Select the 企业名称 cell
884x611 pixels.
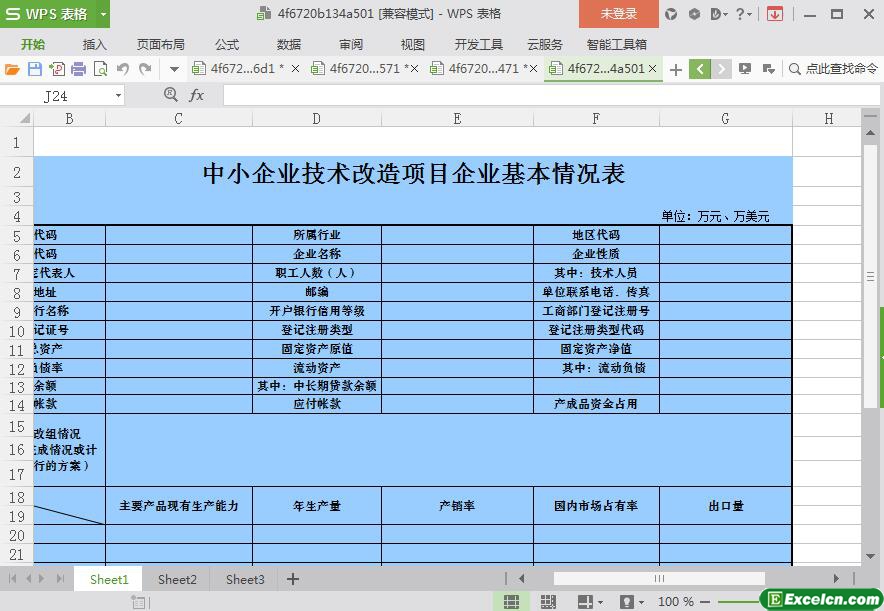(317, 254)
